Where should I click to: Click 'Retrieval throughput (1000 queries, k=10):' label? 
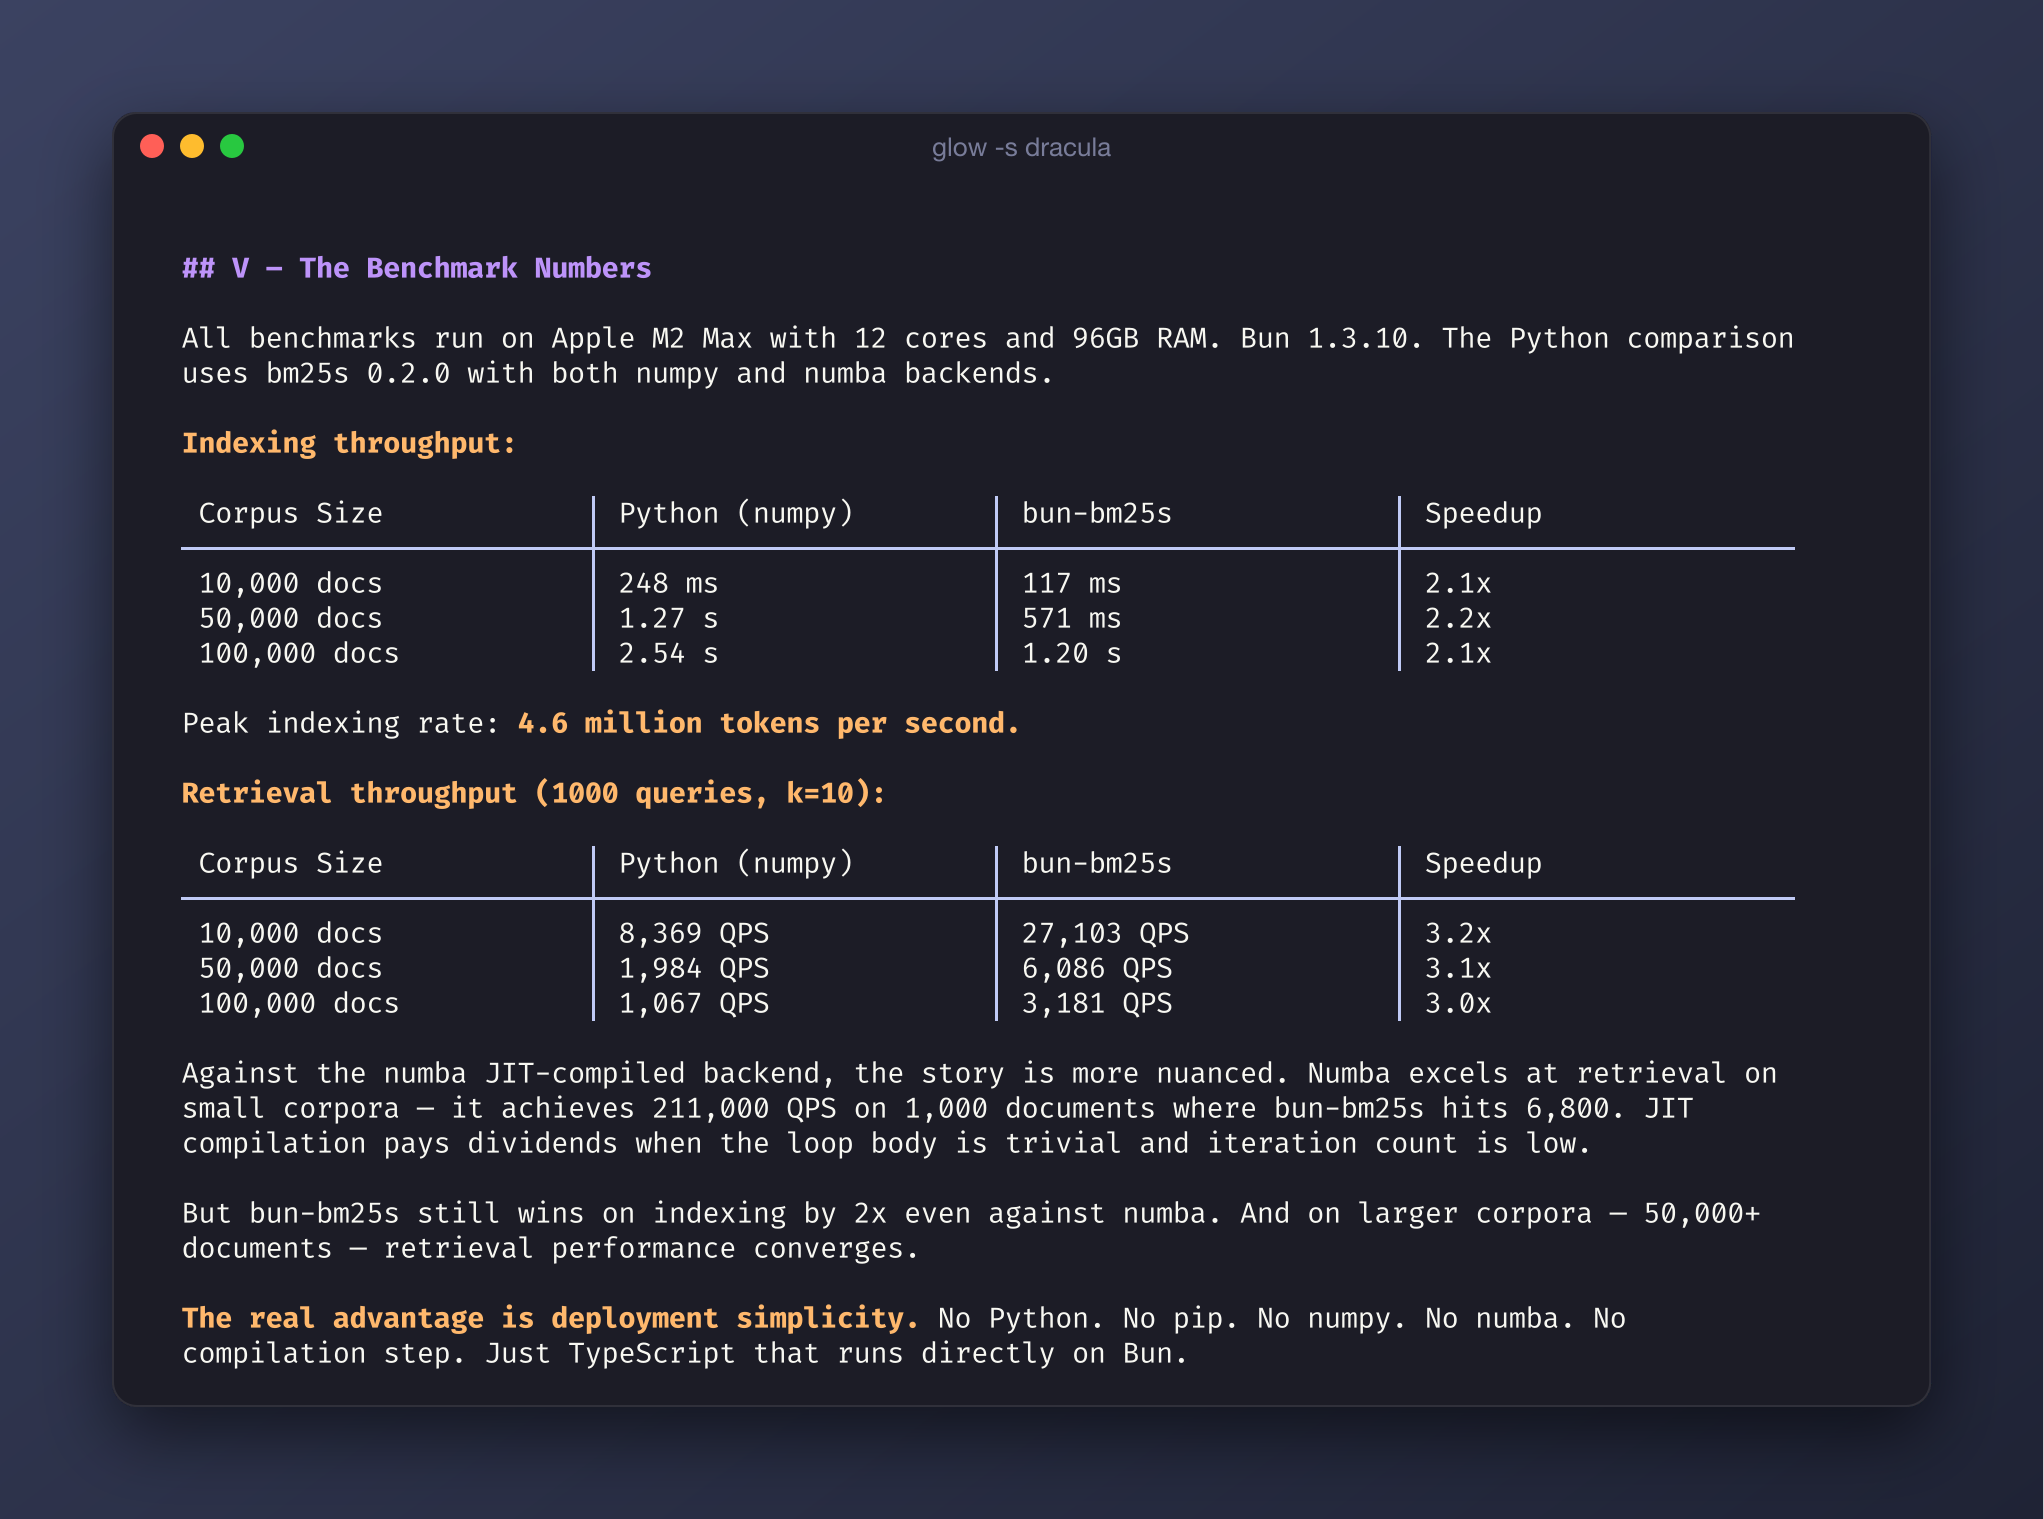533,793
